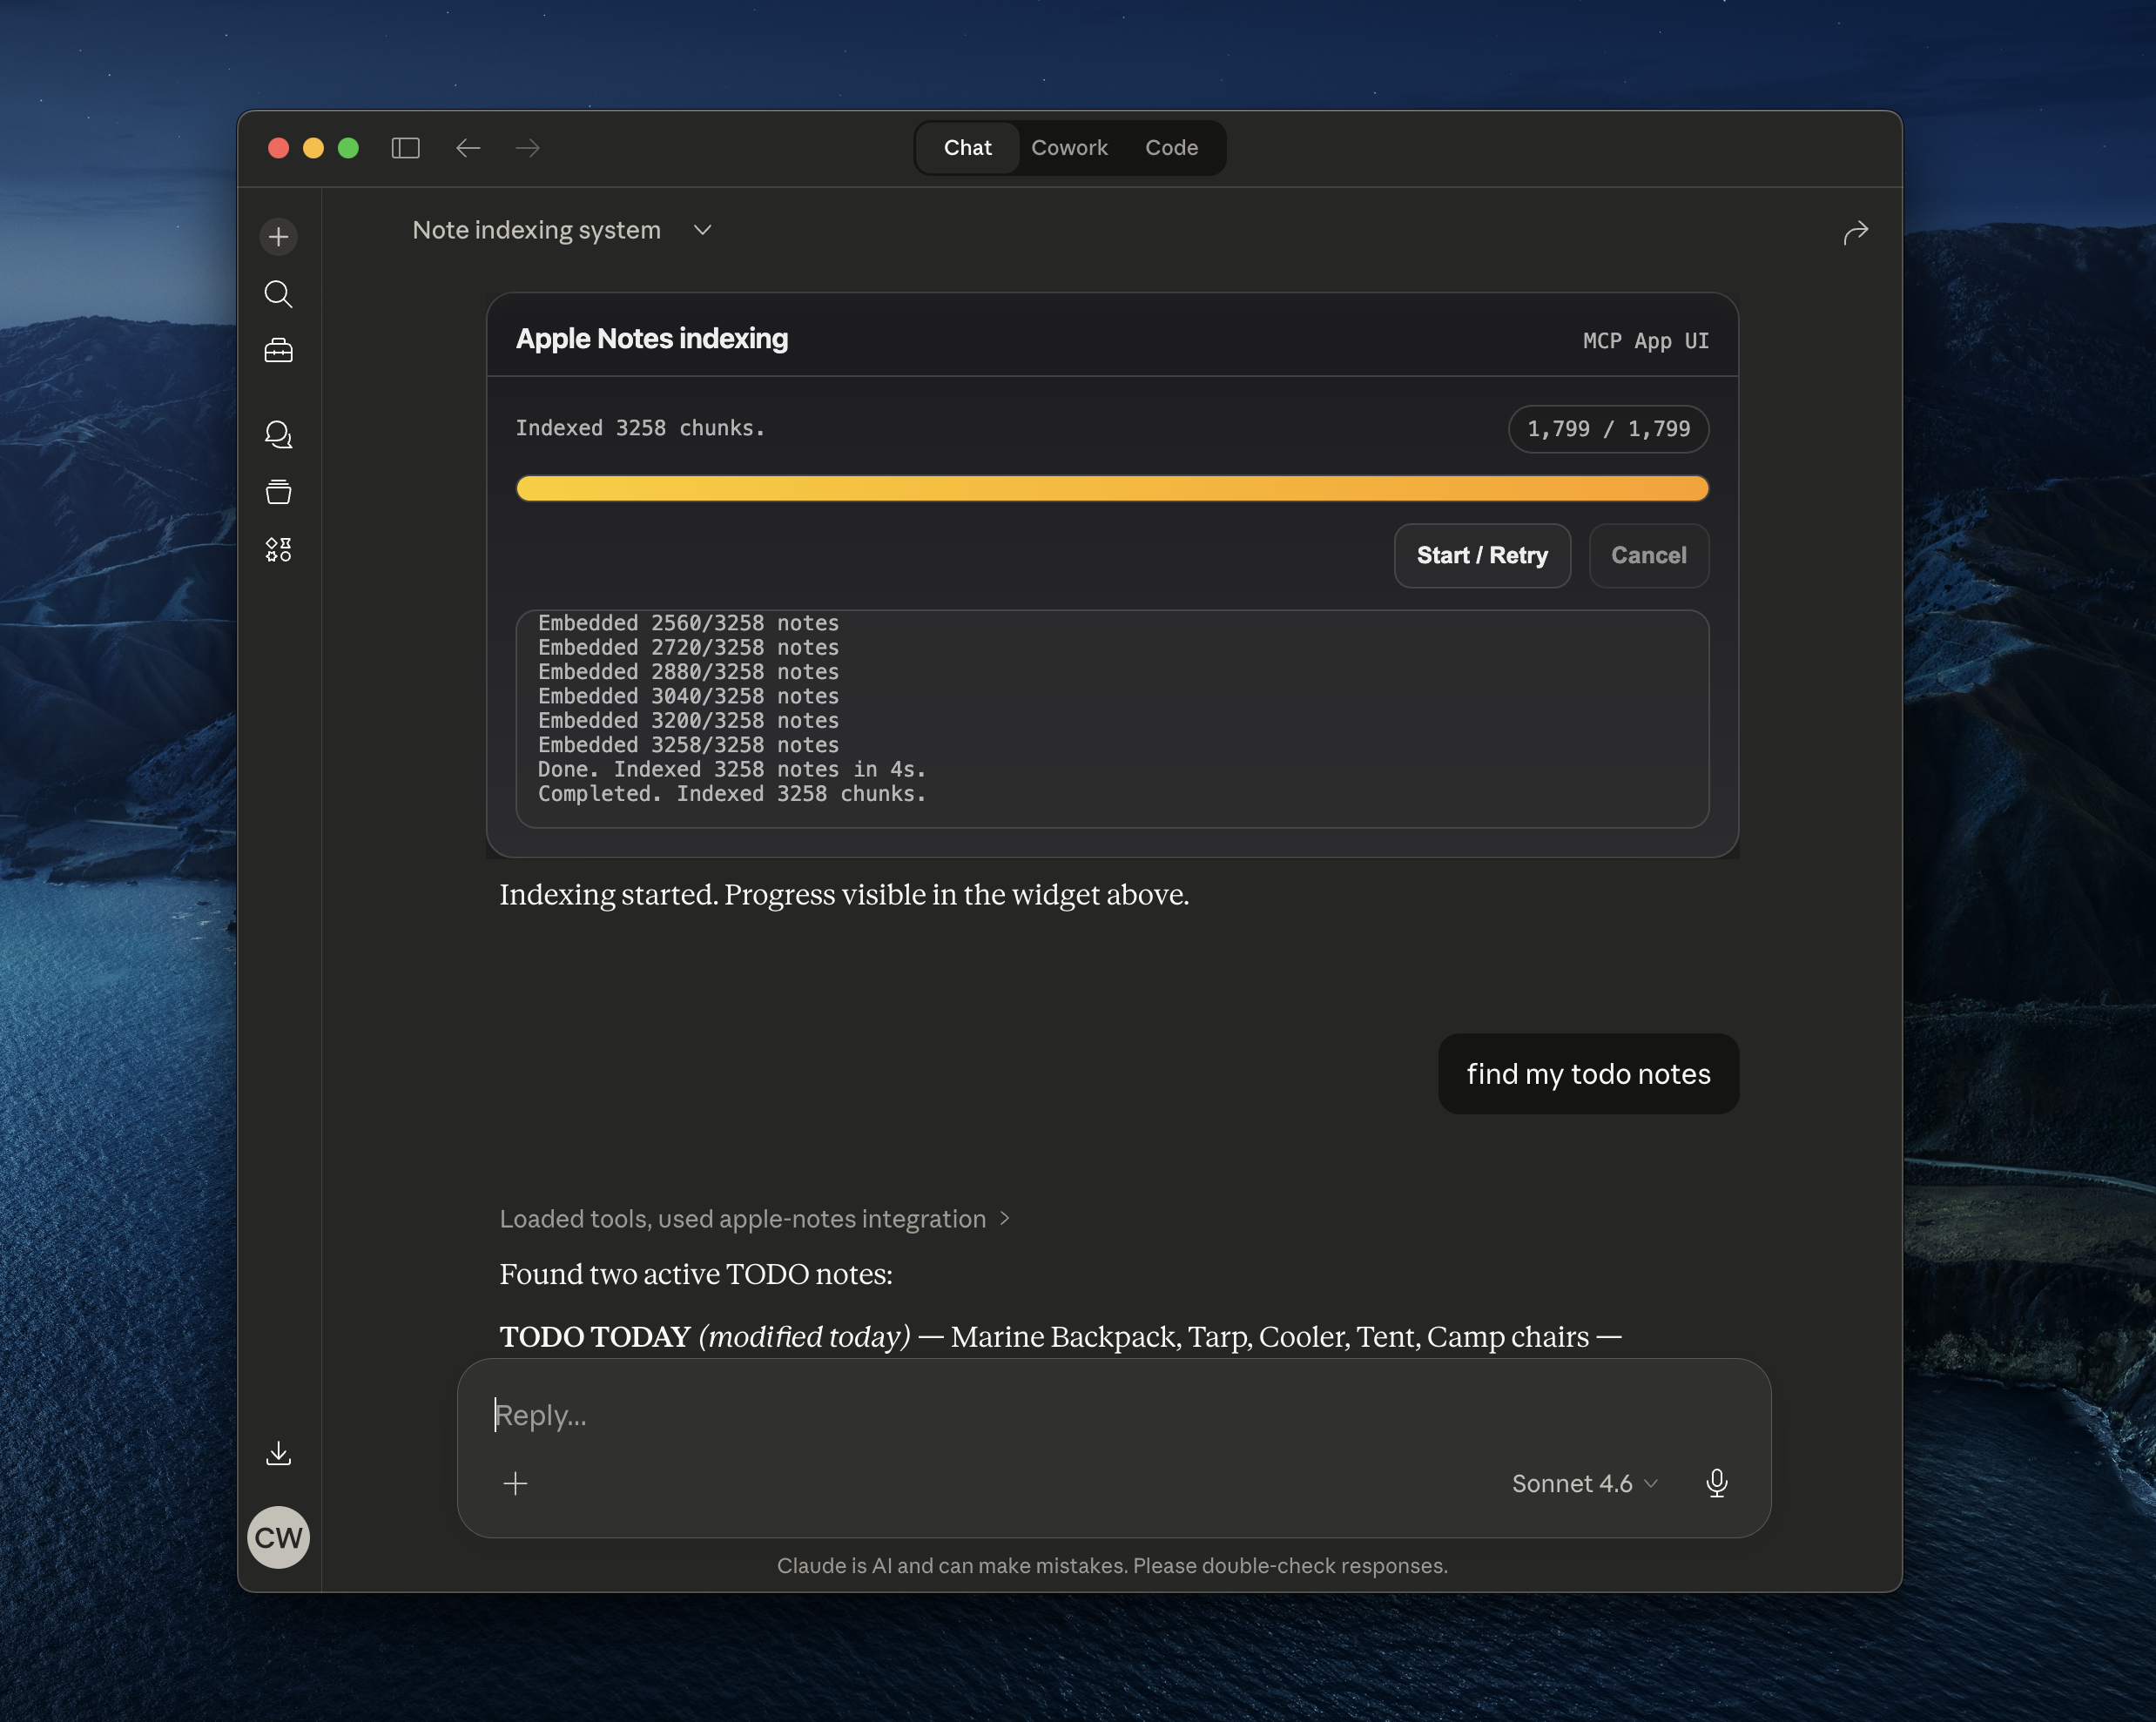Open the chats bubble icon in sidebar

coord(278,434)
